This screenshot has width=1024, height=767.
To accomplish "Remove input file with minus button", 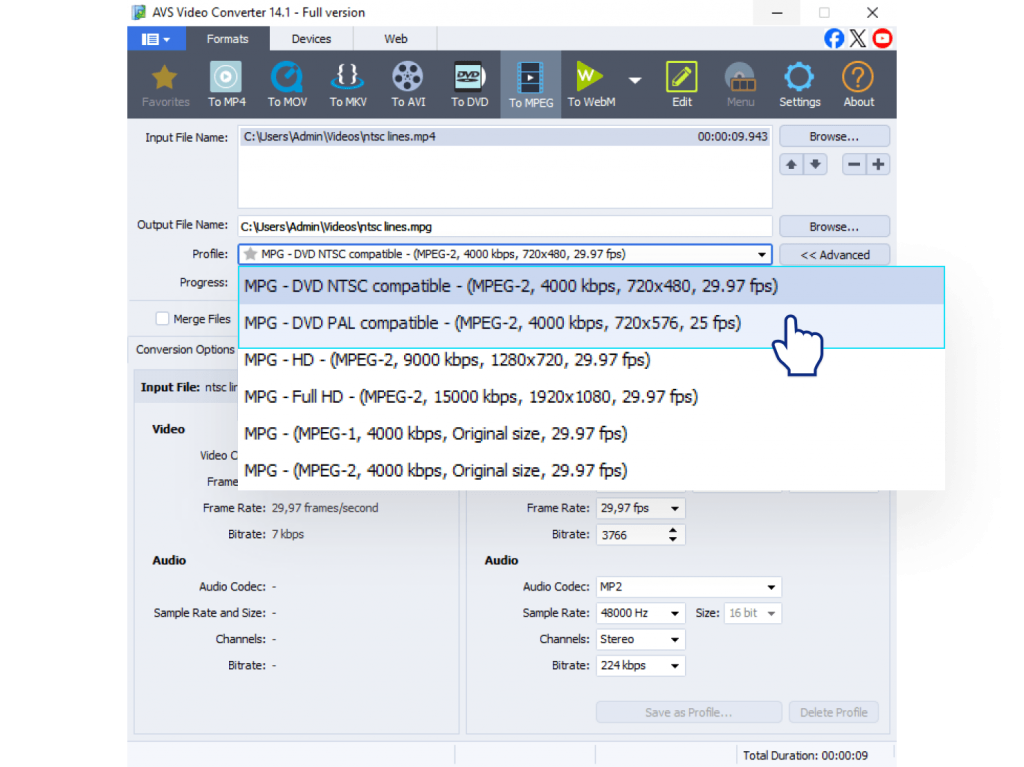I will pos(854,165).
